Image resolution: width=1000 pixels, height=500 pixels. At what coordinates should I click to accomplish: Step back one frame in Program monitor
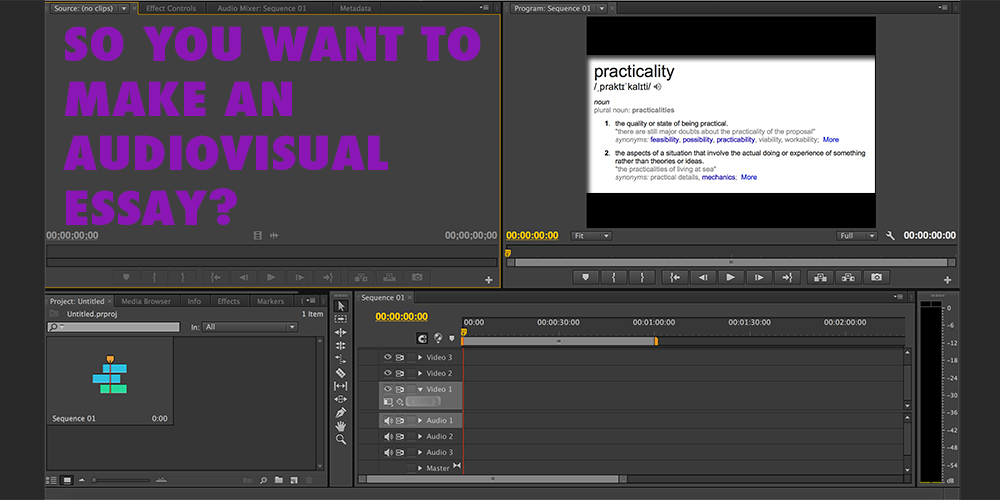(x=703, y=277)
